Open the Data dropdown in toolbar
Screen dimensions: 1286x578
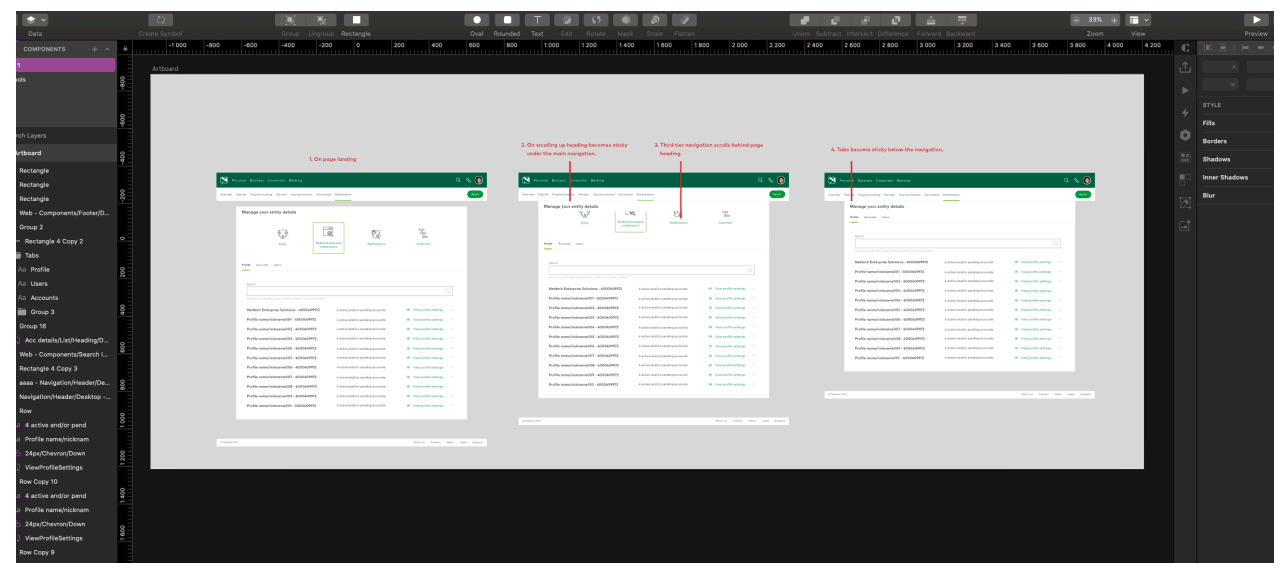tap(35, 20)
